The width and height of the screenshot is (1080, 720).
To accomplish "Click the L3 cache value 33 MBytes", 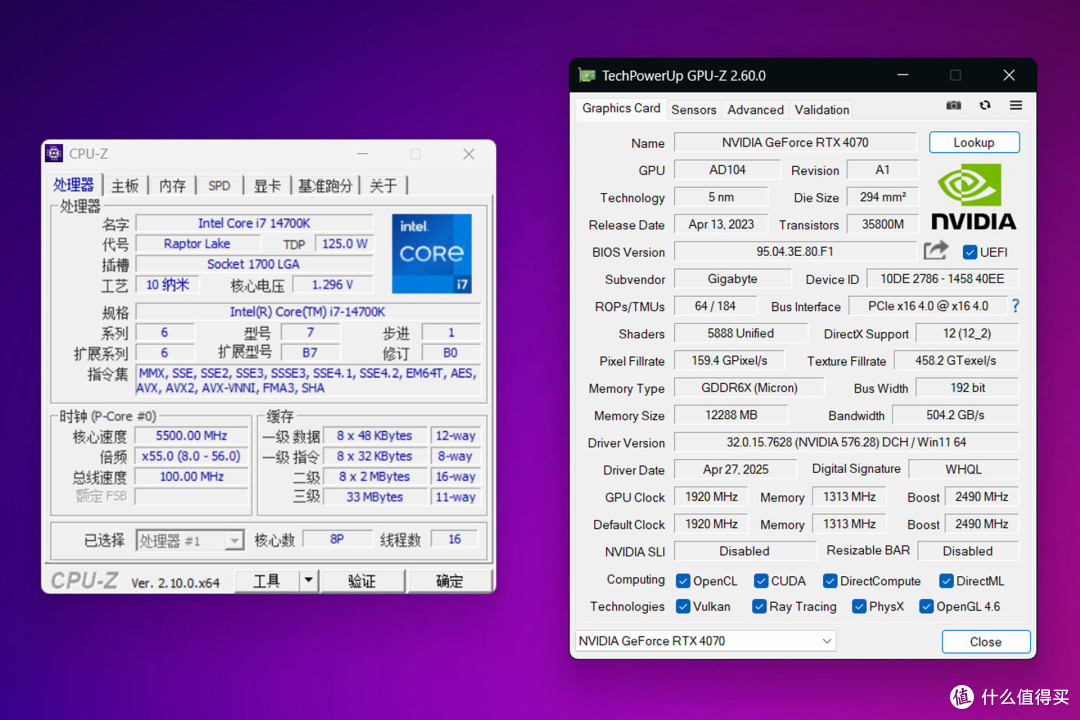I will tap(374, 497).
